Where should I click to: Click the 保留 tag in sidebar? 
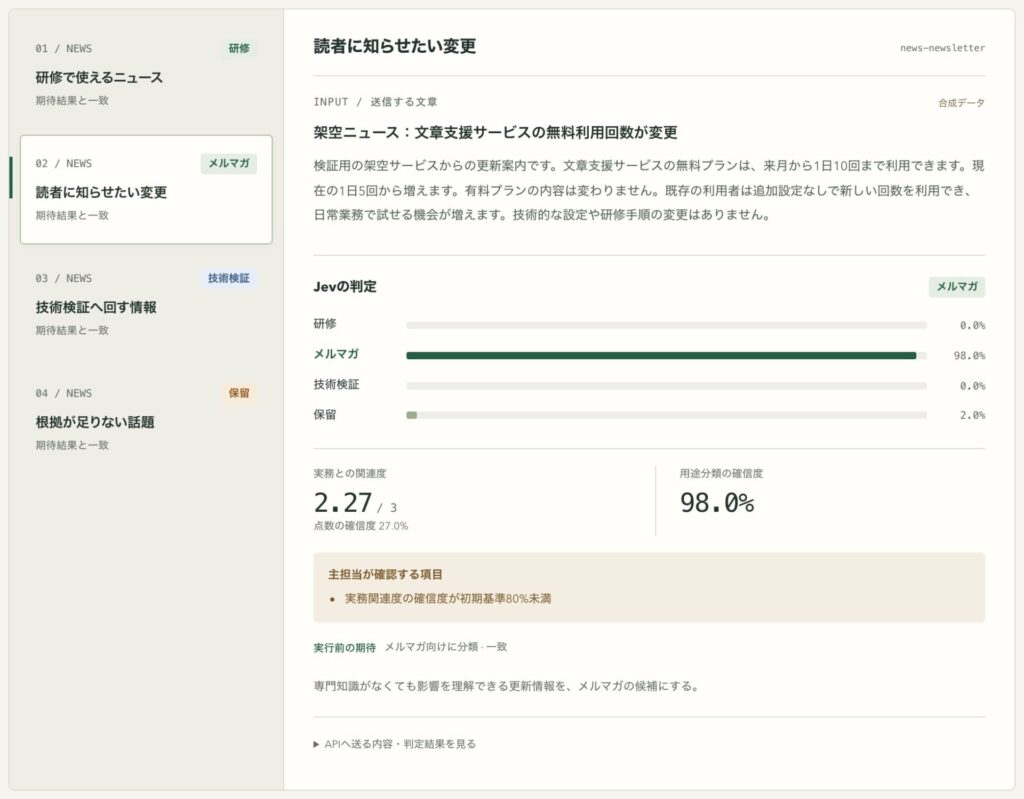[x=239, y=393]
